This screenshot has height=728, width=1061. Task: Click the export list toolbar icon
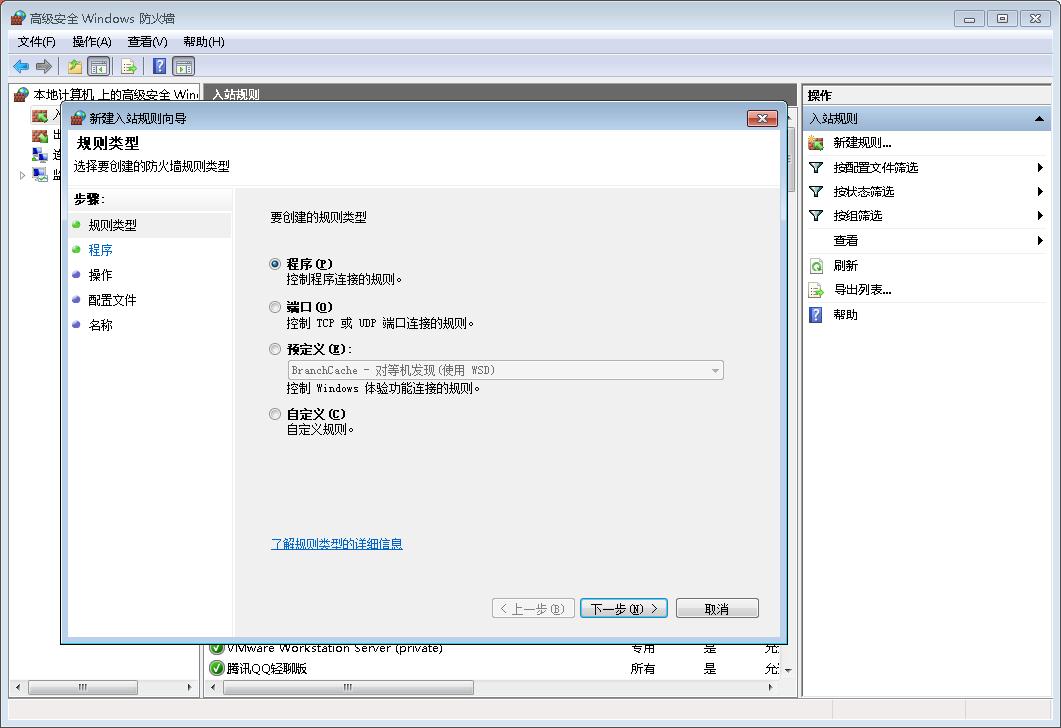(x=127, y=66)
